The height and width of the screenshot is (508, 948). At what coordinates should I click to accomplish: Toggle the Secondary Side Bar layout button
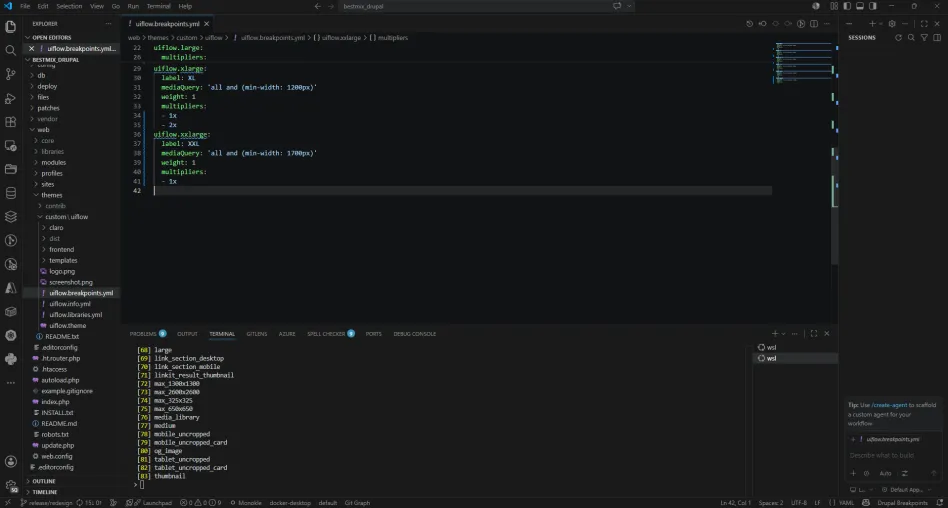pyautogui.click(x=873, y=6)
